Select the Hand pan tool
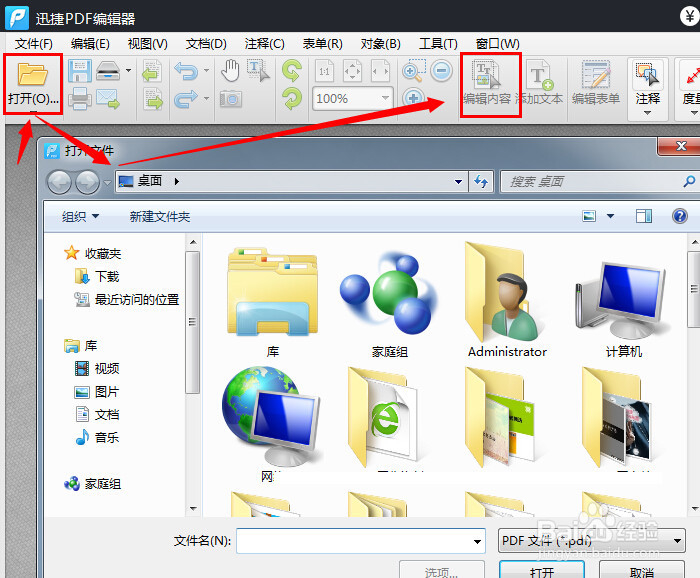 tap(230, 71)
